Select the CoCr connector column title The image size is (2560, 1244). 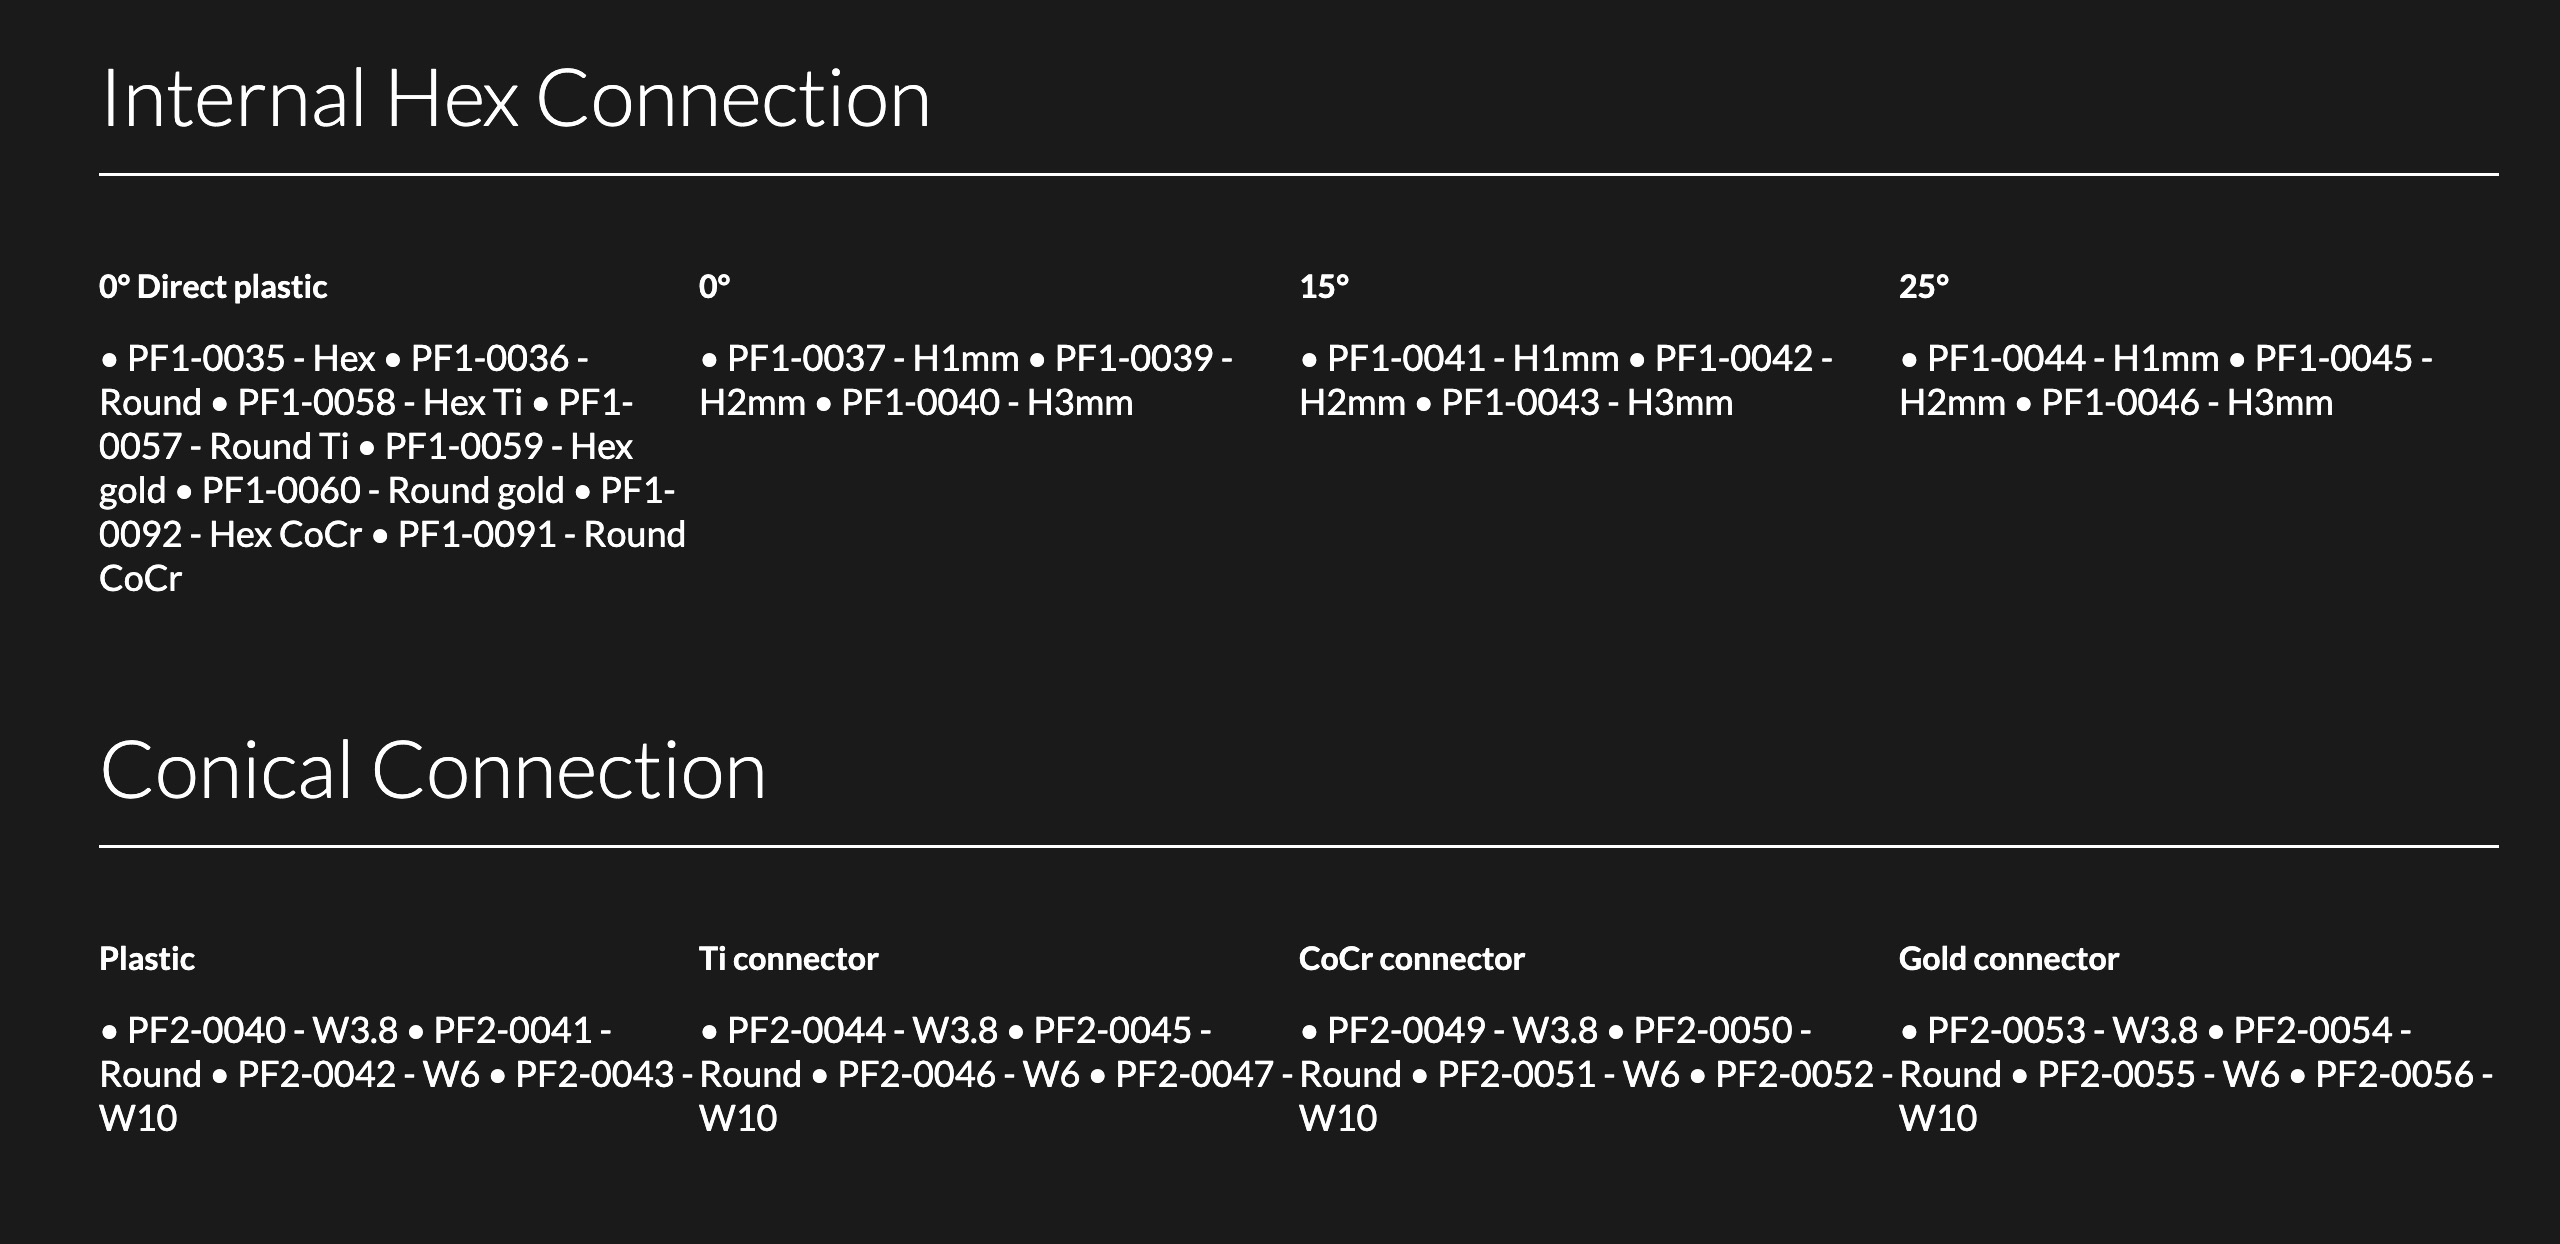click(x=1411, y=959)
